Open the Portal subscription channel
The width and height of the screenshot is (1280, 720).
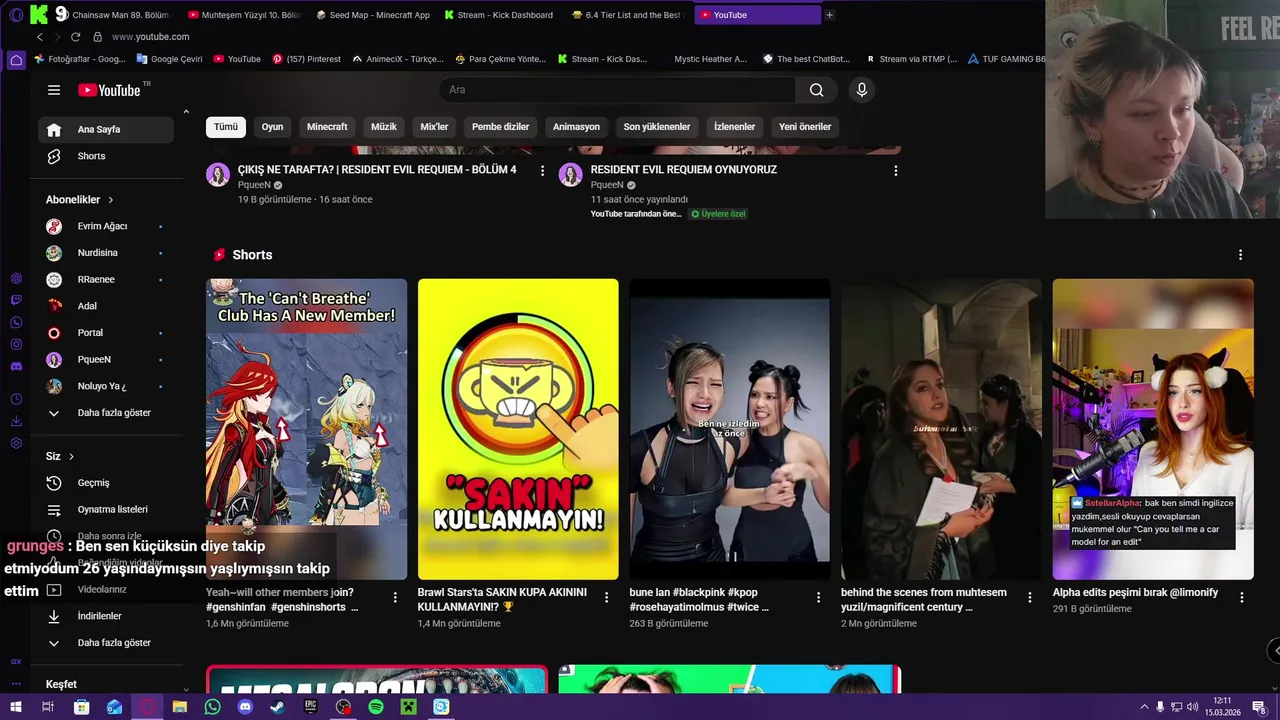pos(106,333)
